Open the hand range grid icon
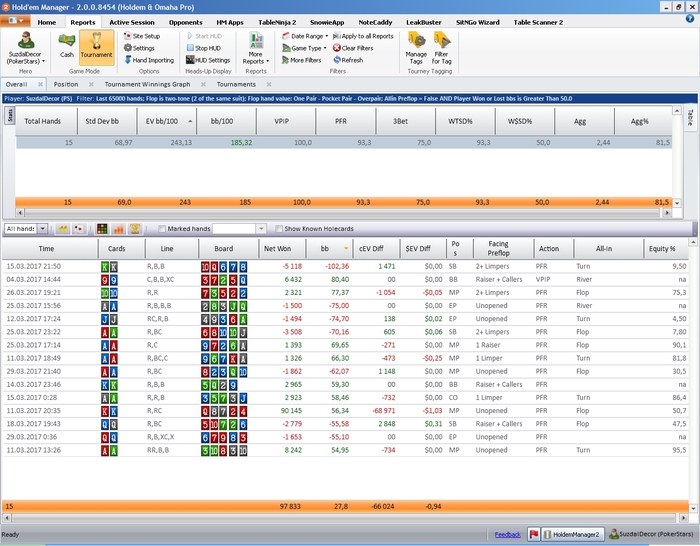The width and height of the screenshot is (700, 546). [x=102, y=229]
